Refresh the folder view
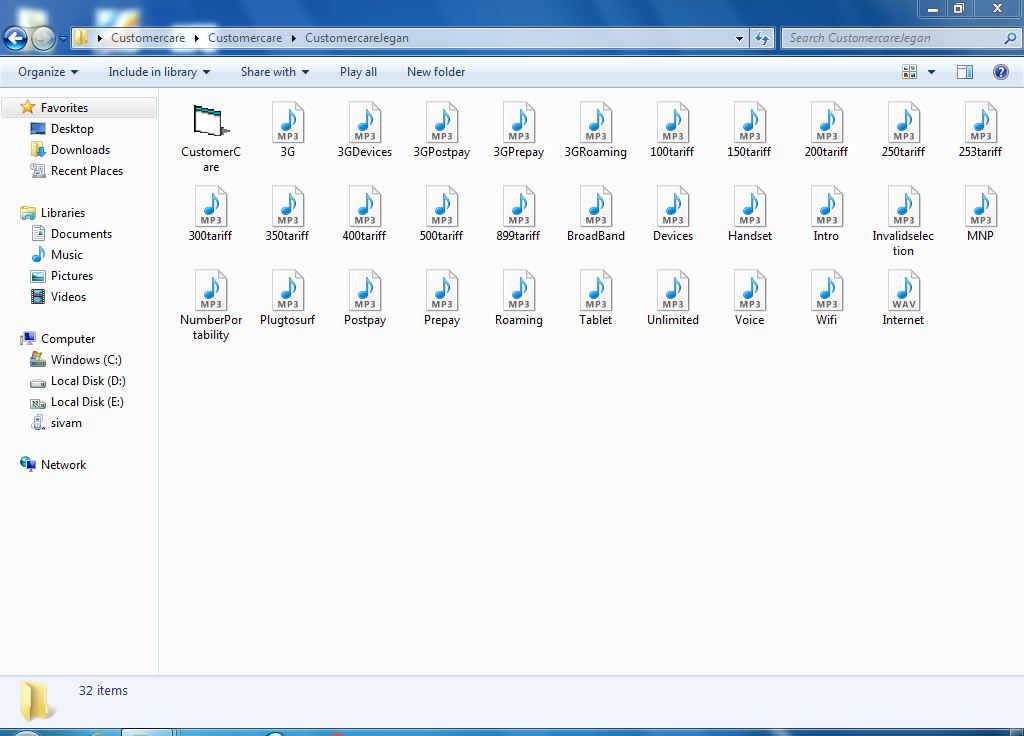This screenshot has height=736, width=1024. pos(762,39)
